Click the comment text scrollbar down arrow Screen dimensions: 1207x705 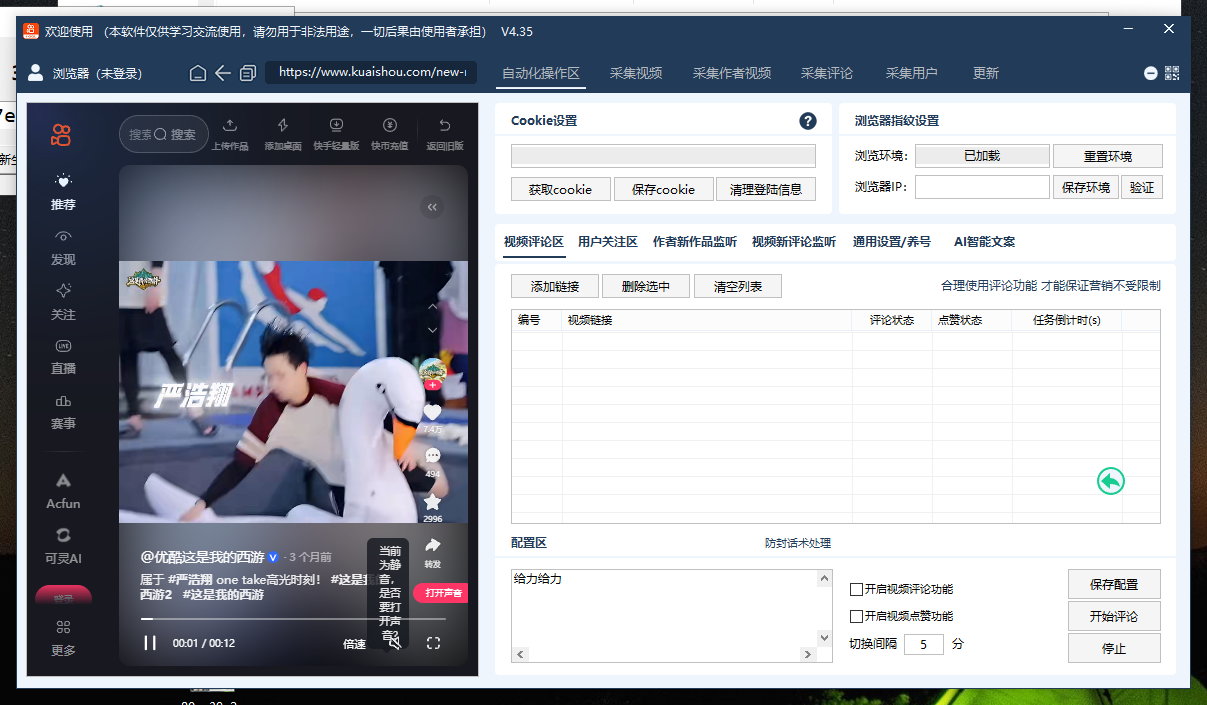[825, 638]
